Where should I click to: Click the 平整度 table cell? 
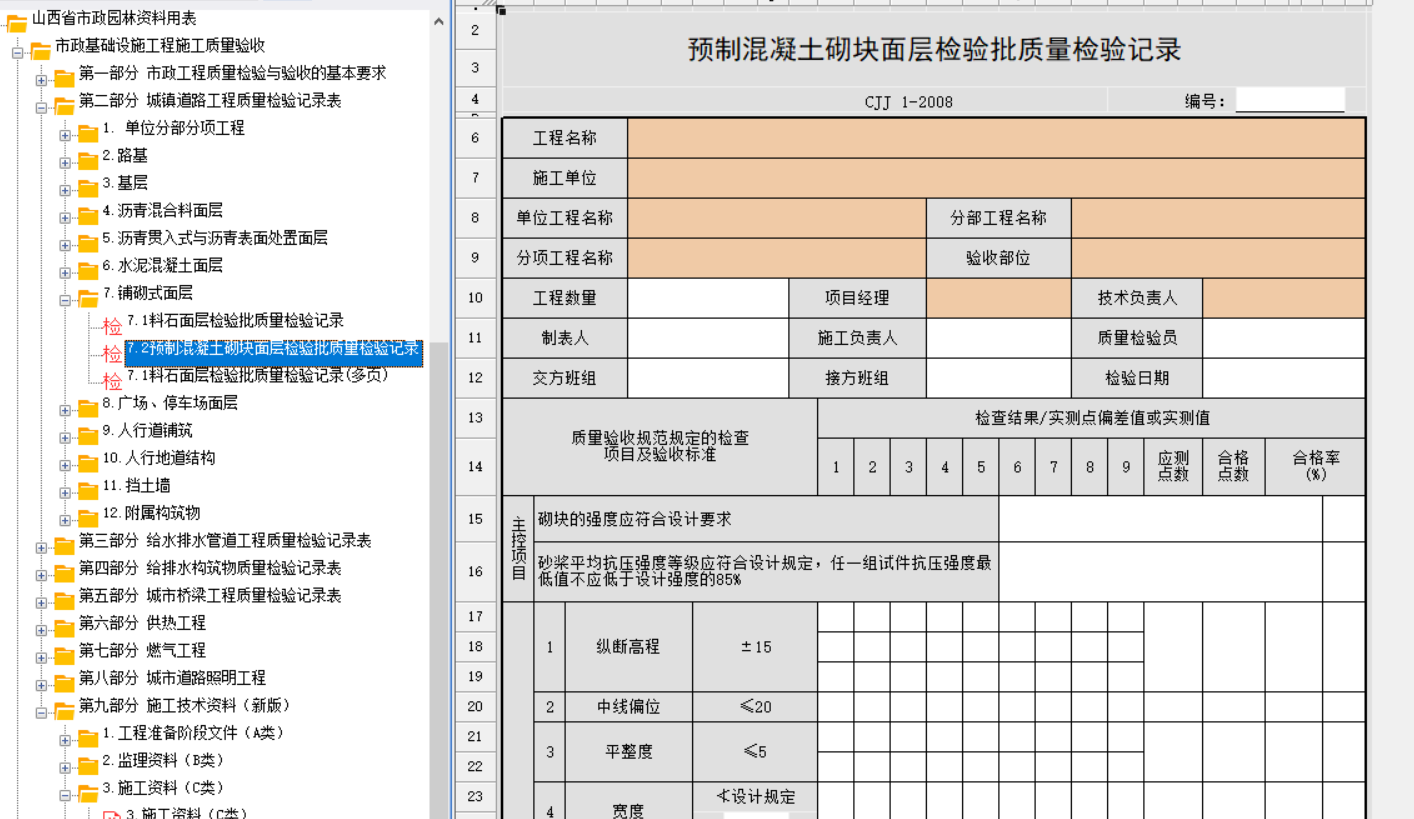click(629, 751)
